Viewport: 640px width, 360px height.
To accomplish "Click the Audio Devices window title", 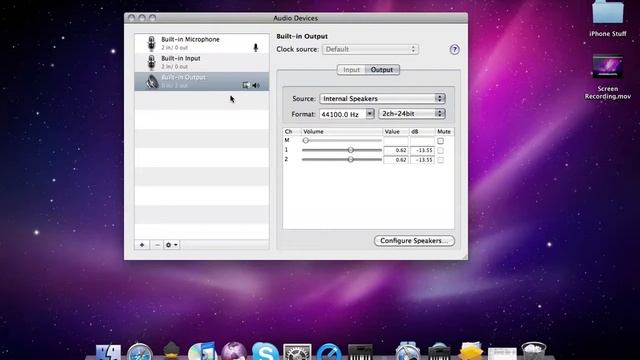I will tap(296, 18).
